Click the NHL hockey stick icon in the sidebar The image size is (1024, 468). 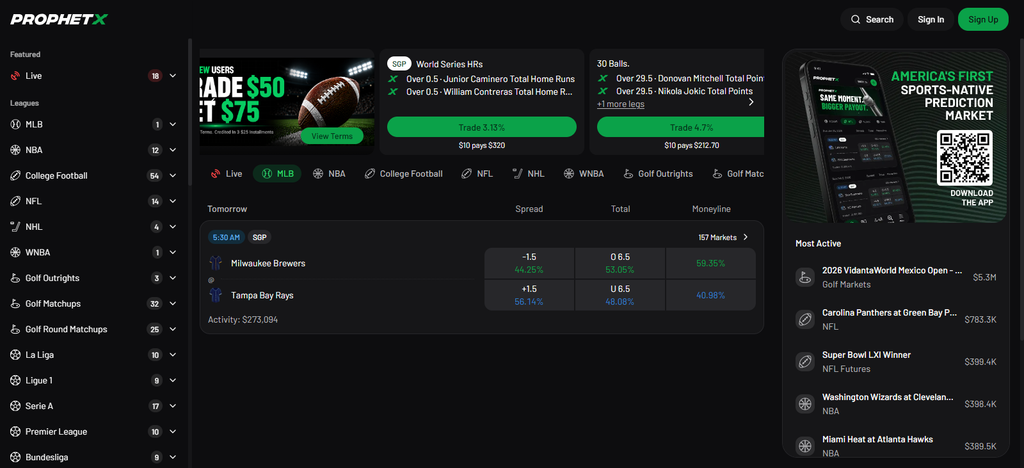16,226
